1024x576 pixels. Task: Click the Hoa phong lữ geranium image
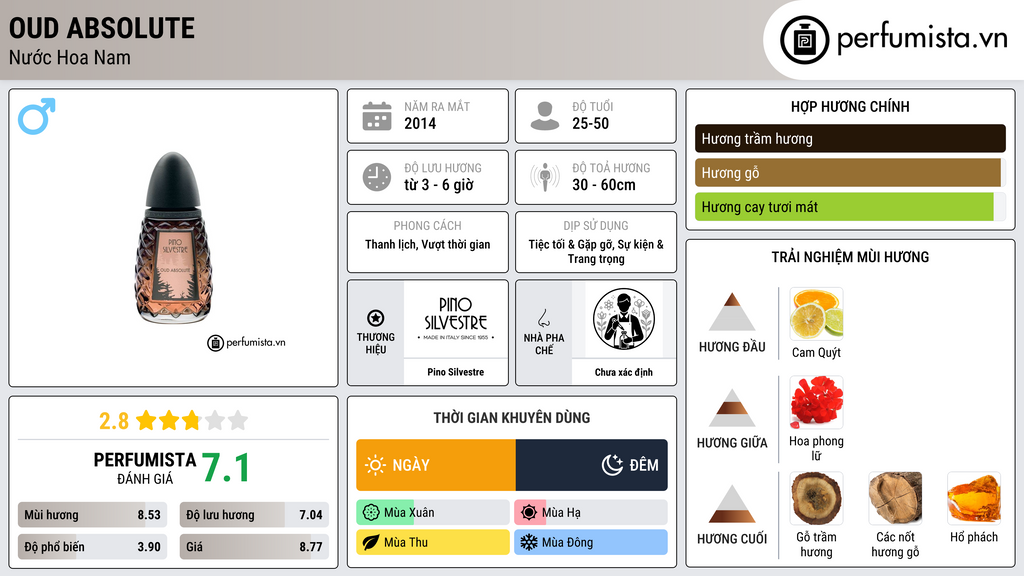(816, 402)
